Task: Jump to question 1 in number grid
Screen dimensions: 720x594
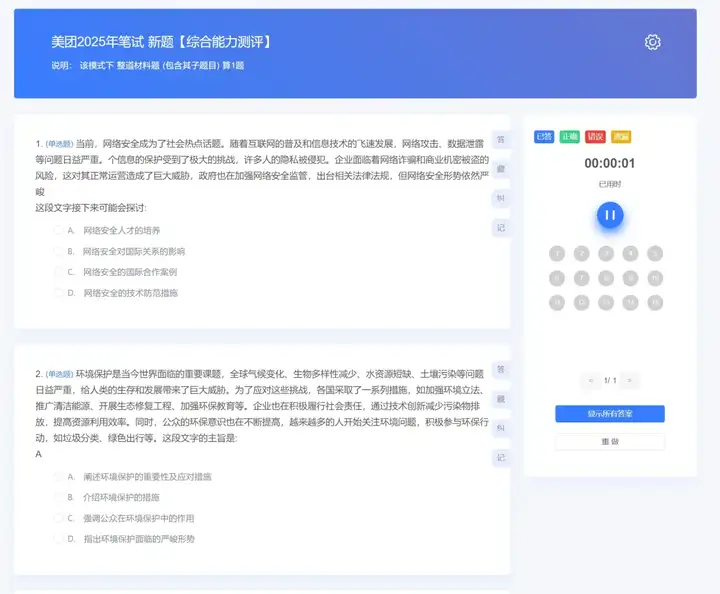Action: pos(557,253)
